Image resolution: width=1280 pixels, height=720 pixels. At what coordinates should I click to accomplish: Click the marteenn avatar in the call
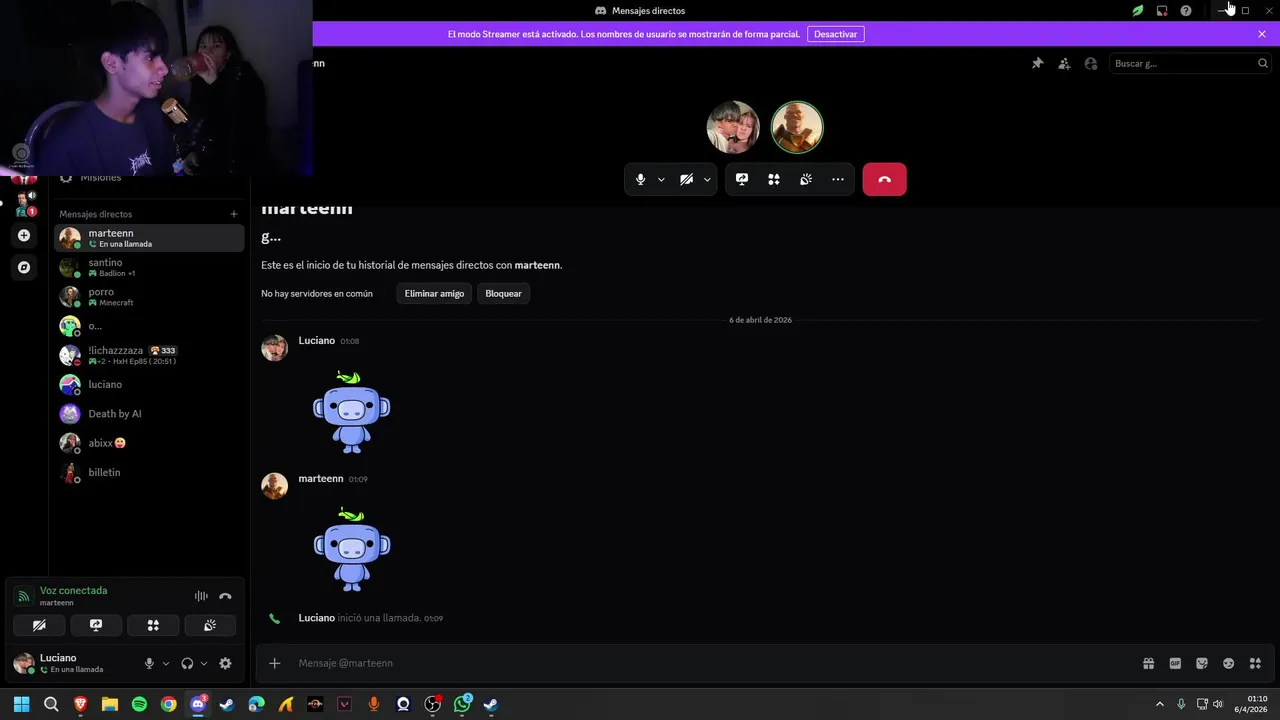[797, 127]
